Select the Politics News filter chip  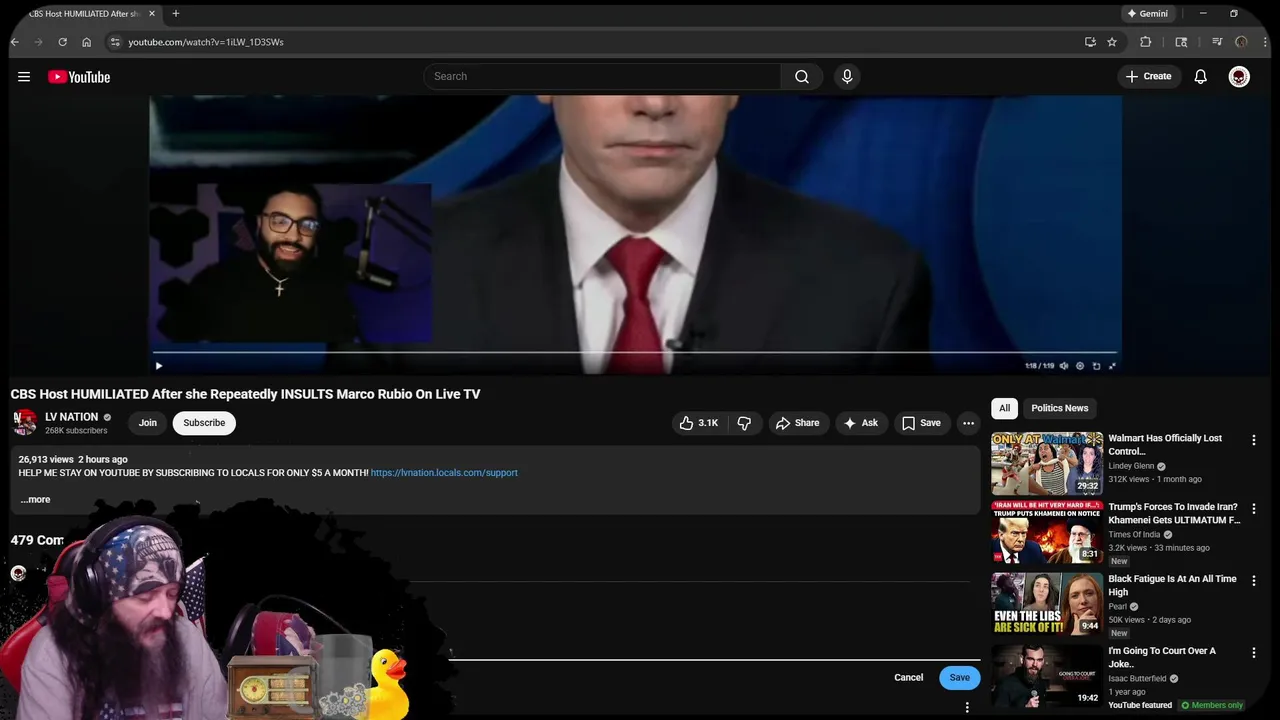(x=1059, y=408)
